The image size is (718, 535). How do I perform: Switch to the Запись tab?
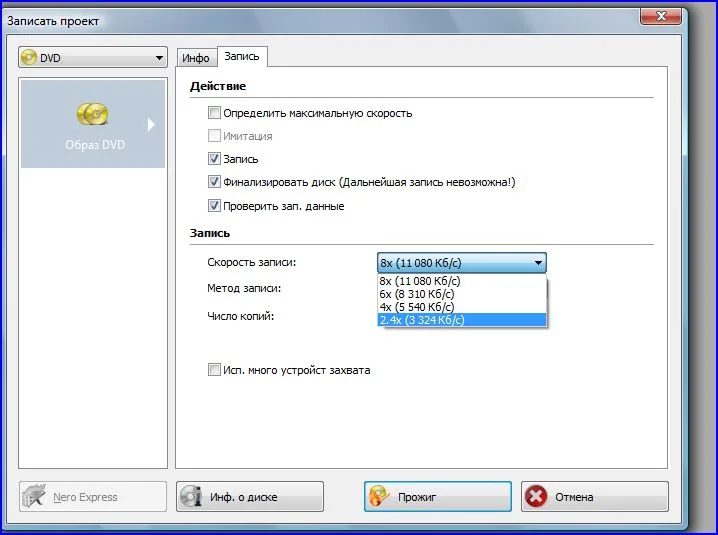coord(242,56)
